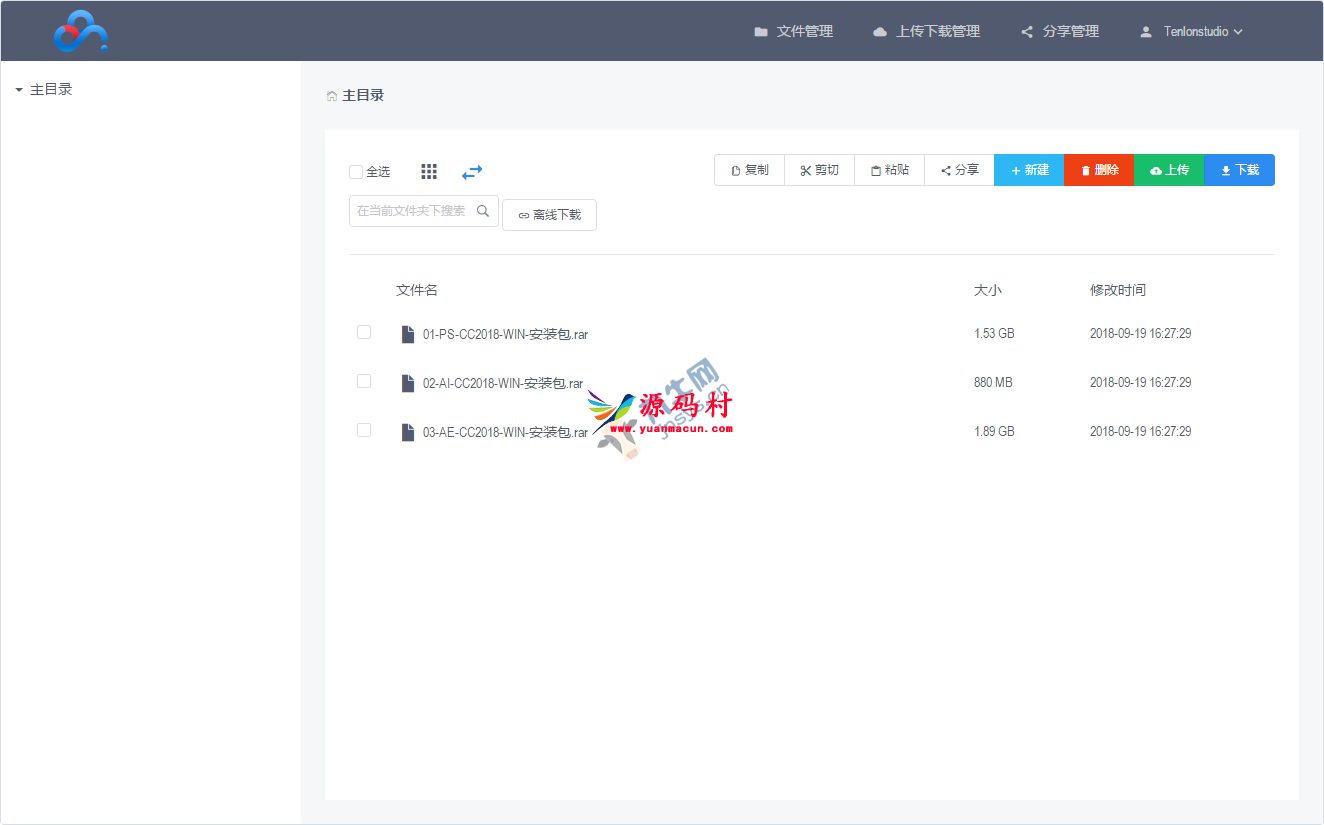
Task: Switch to grid view icon
Action: coord(429,172)
